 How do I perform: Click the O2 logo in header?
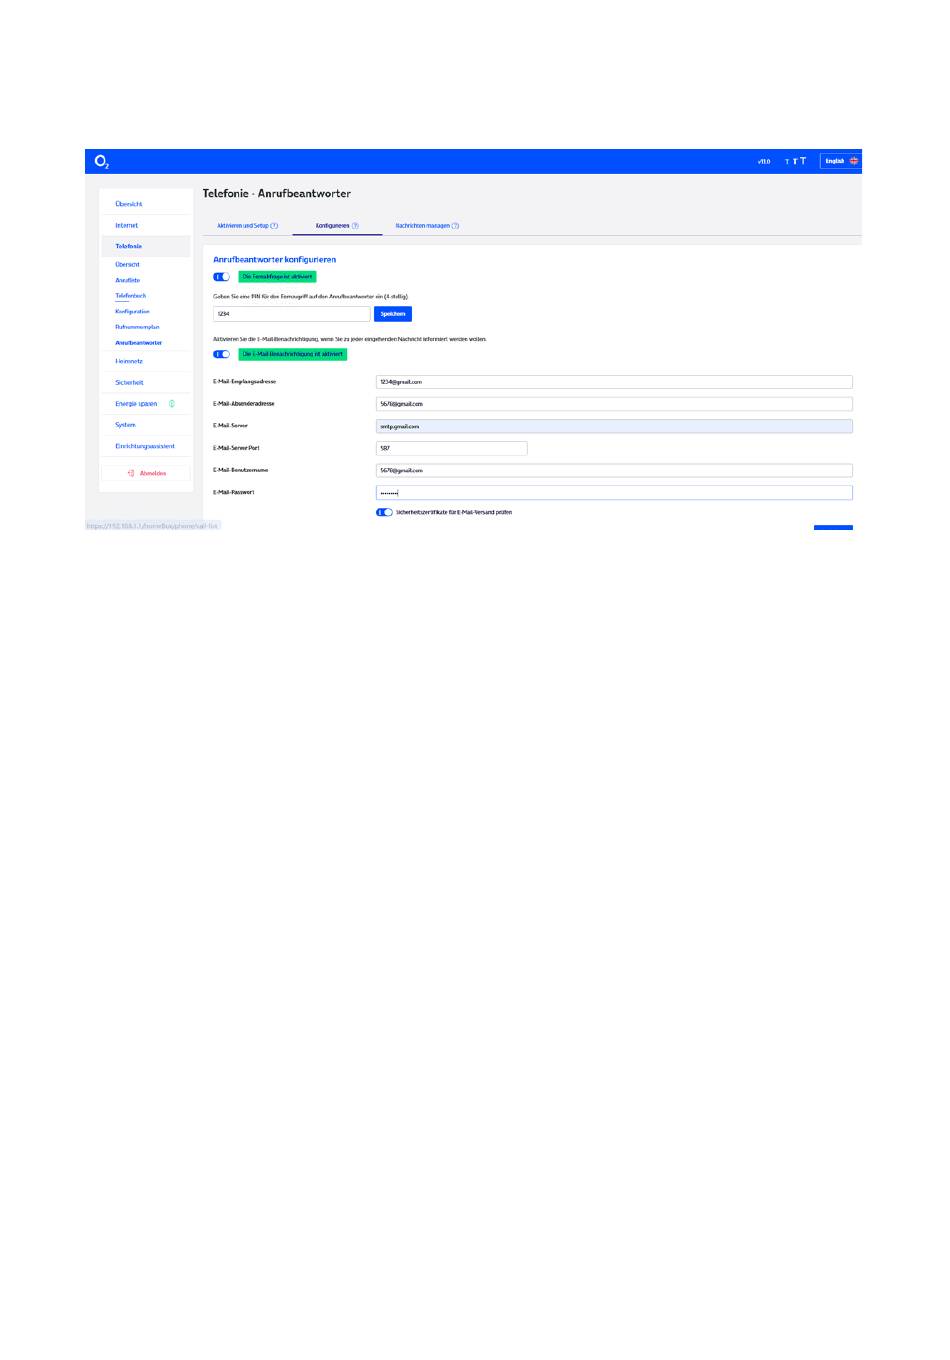click(x=101, y=161)
